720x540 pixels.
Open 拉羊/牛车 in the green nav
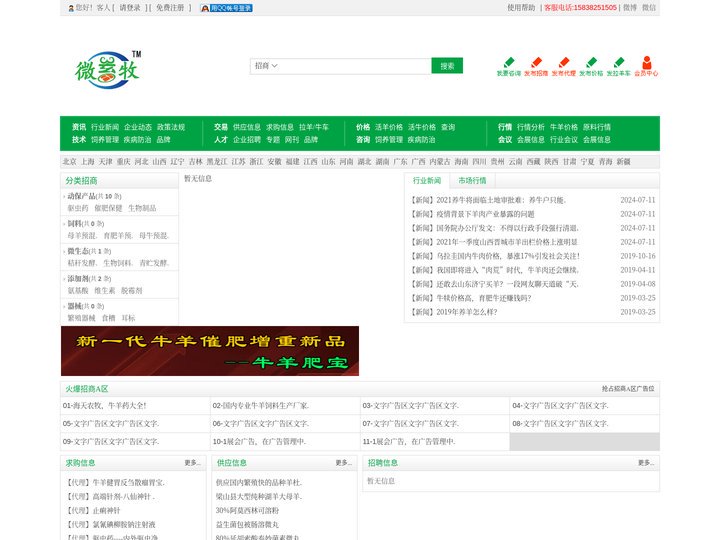[x=314, y=127]
